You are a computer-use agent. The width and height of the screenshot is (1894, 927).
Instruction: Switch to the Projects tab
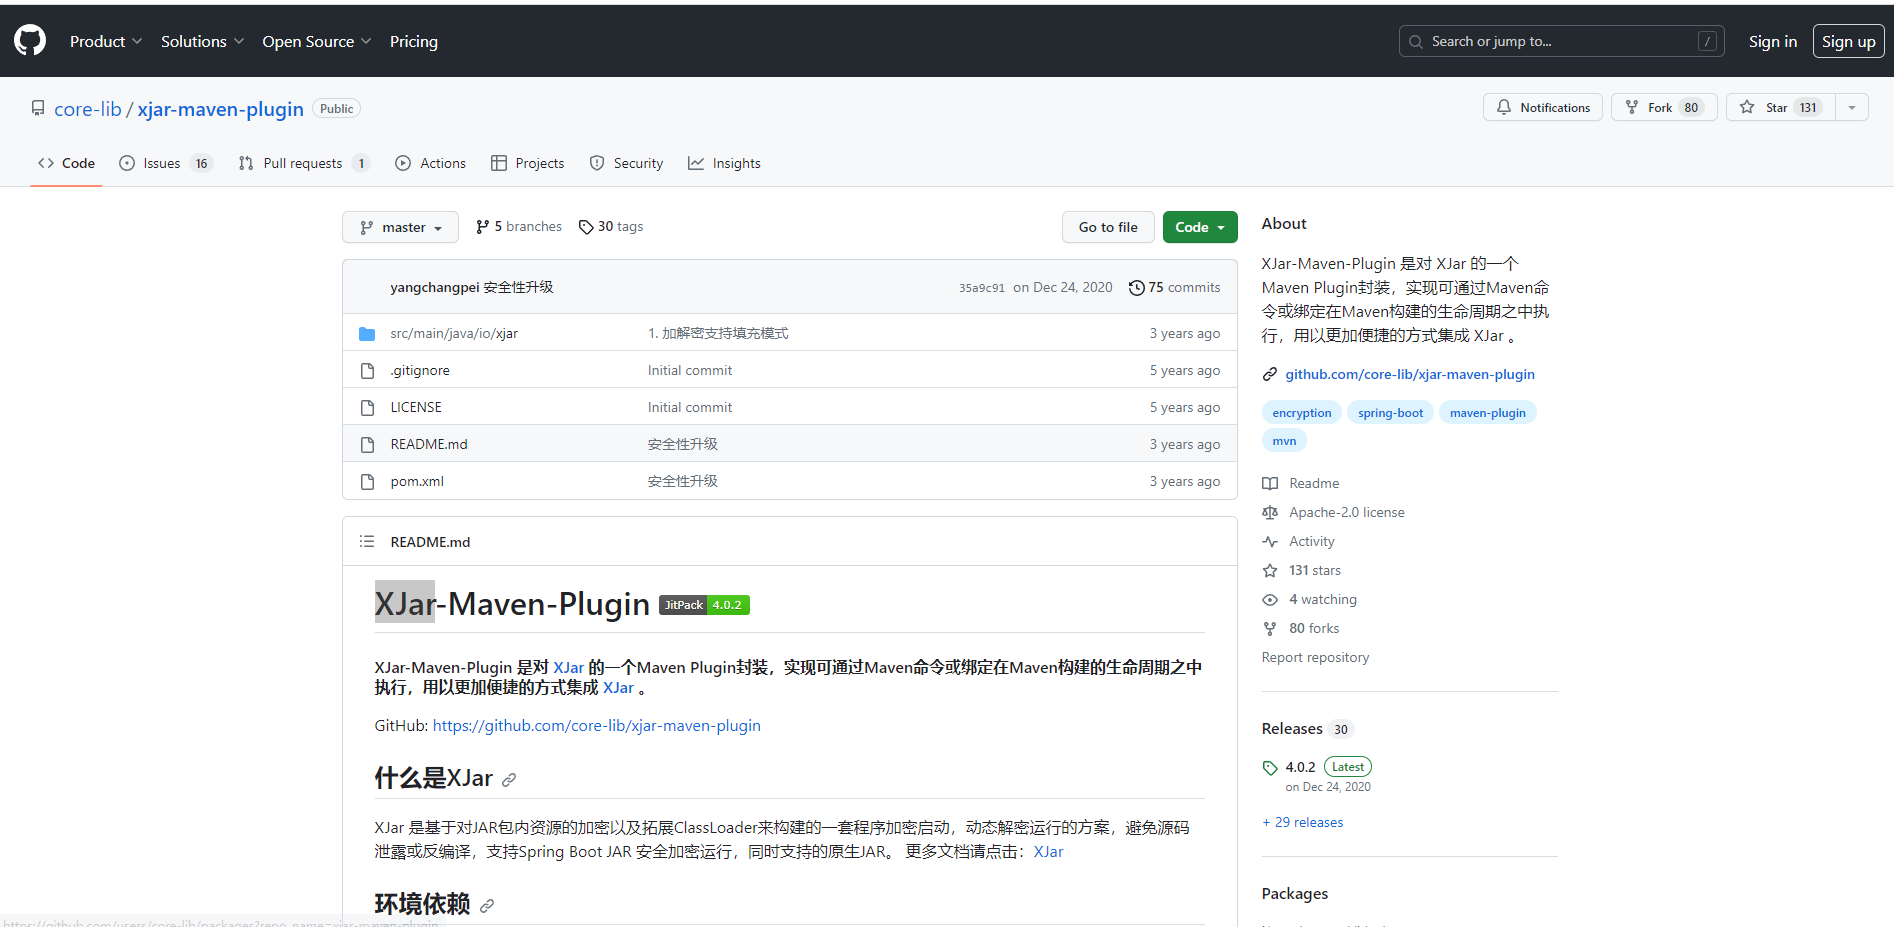528,163
